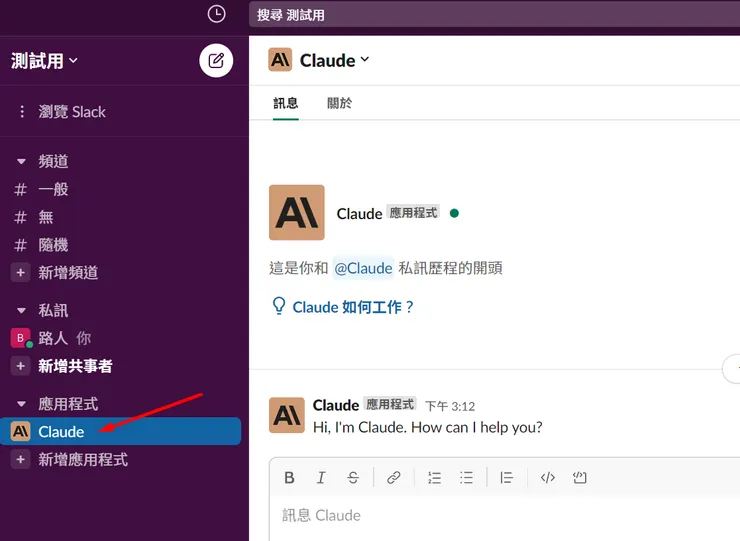
Task: Click the 下午 3:12 timestamp
Action: 450,406
